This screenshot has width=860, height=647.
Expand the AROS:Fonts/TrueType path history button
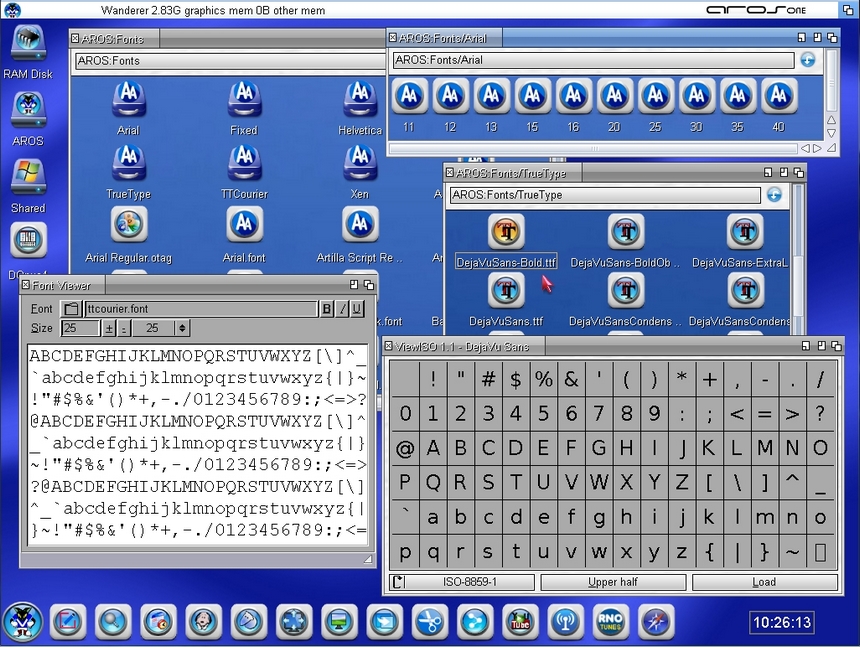pyautogui.click(x=774, y=195)
